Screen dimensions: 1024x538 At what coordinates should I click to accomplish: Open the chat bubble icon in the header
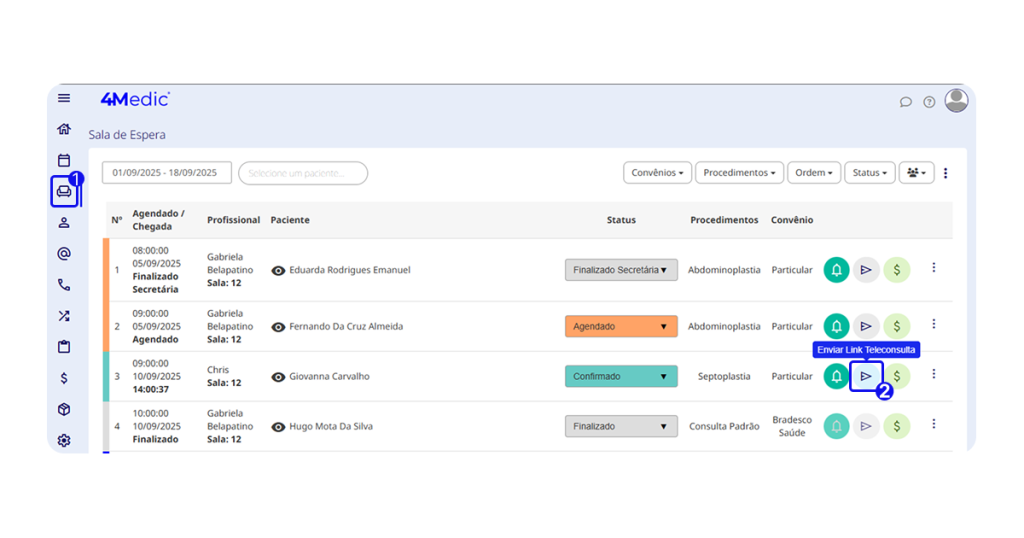point(906,102)
